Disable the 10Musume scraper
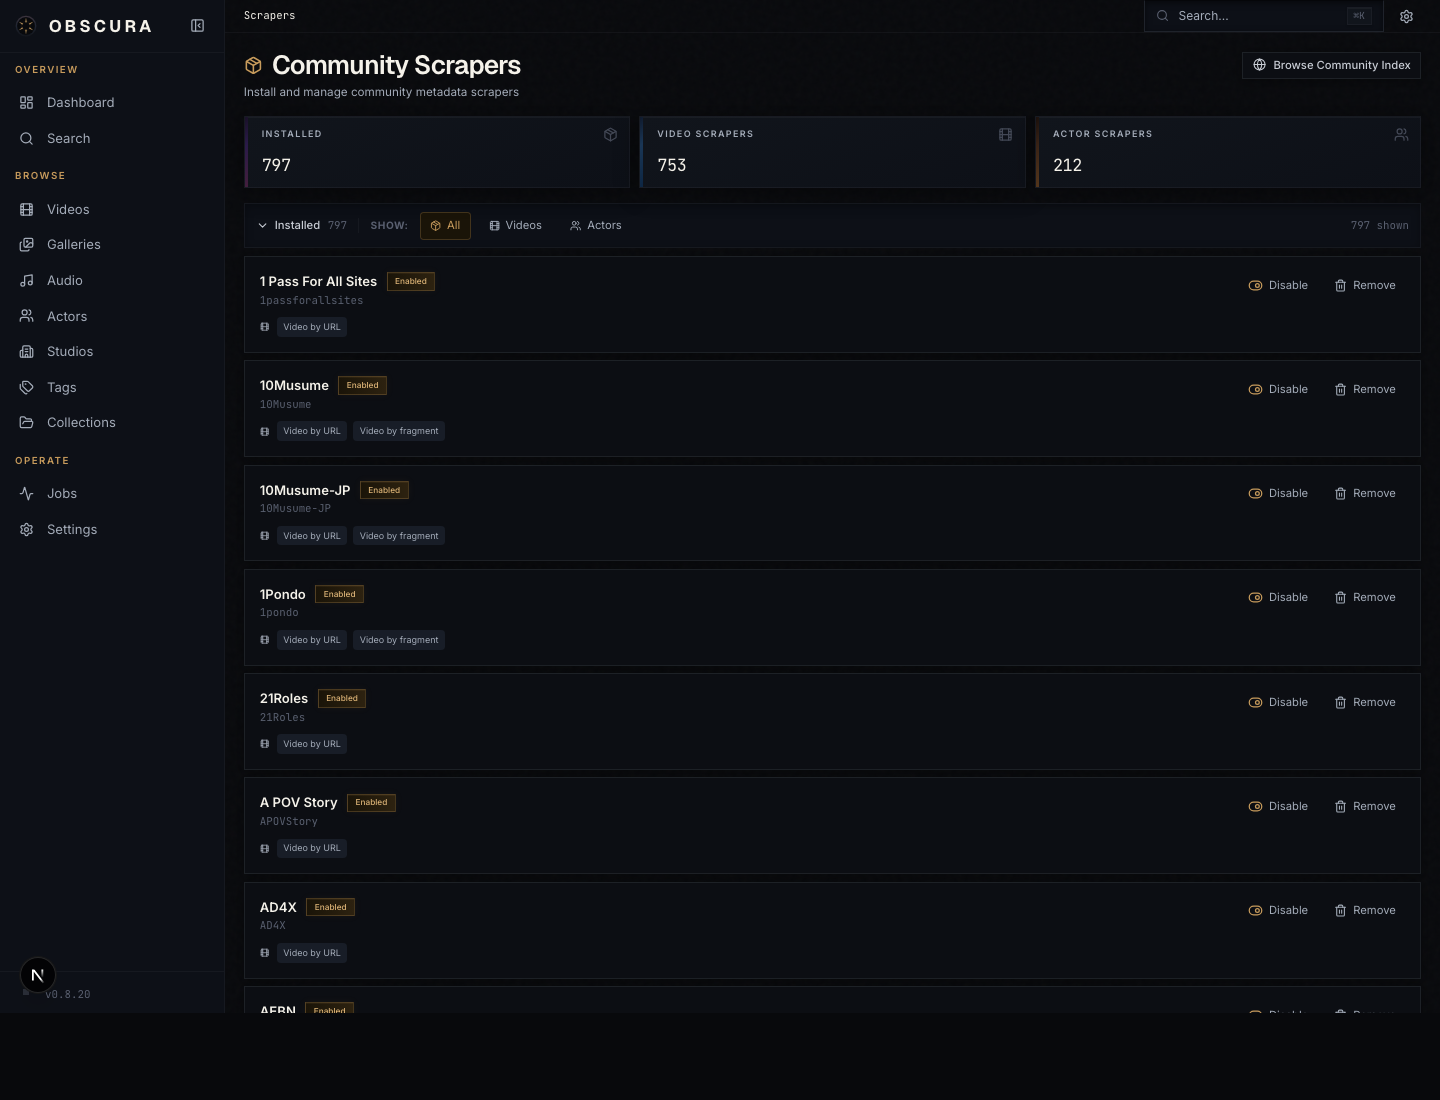The width and height of the screenshot is (1440, 1100). click(x=1278, y=389)
